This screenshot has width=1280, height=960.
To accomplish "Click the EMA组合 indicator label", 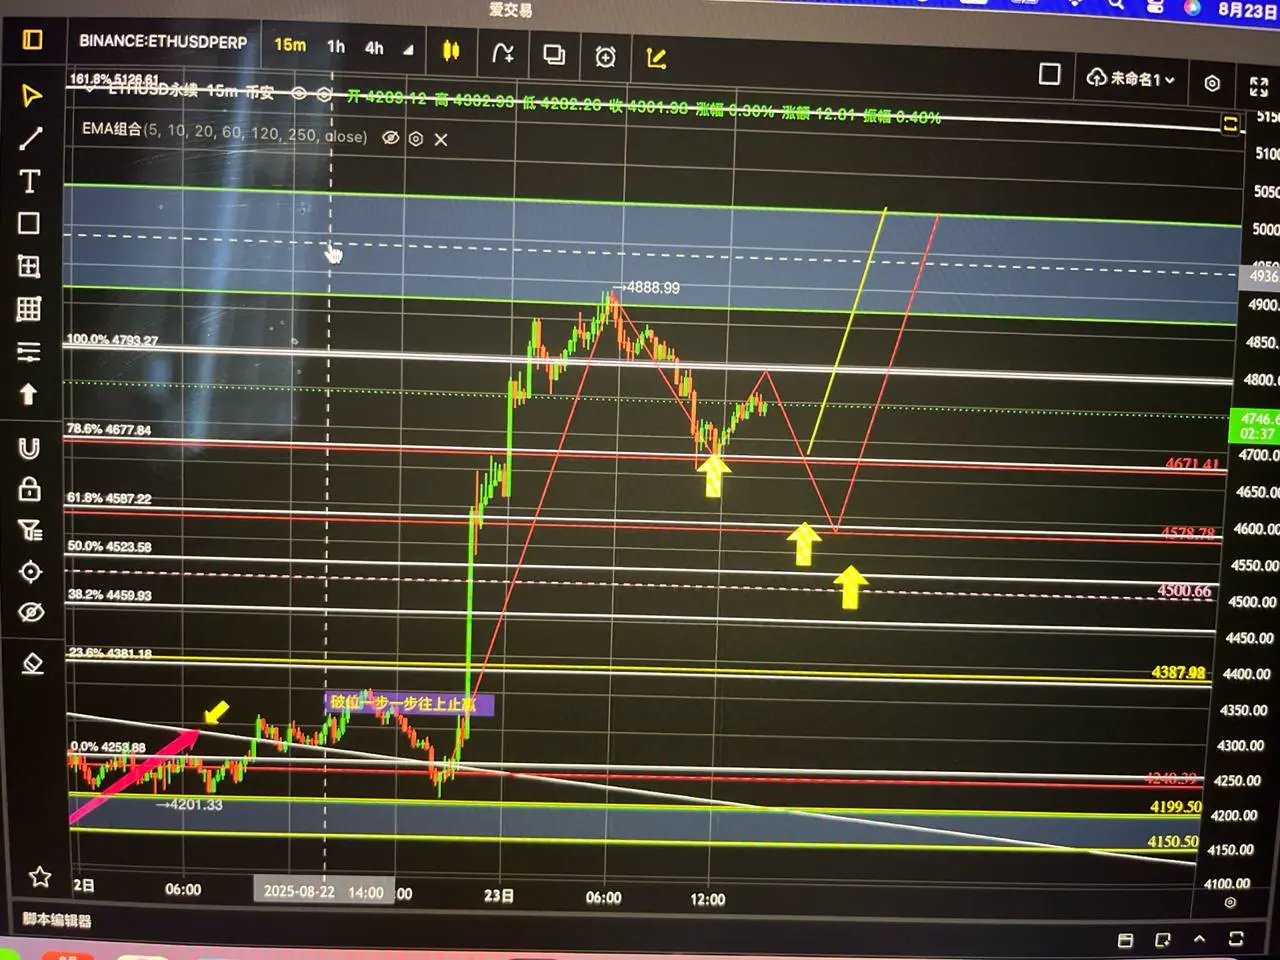I will click(224, 132).
